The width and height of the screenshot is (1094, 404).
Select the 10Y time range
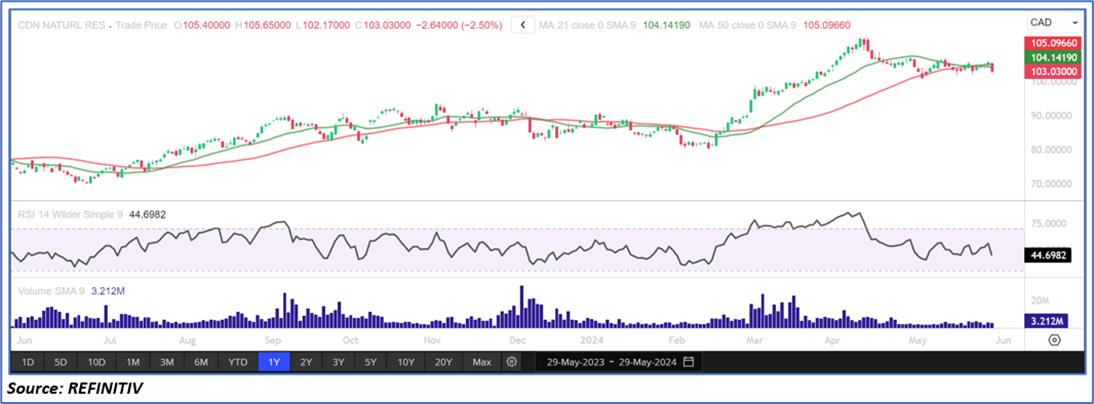pyautogui.click(x=405, y=362)
